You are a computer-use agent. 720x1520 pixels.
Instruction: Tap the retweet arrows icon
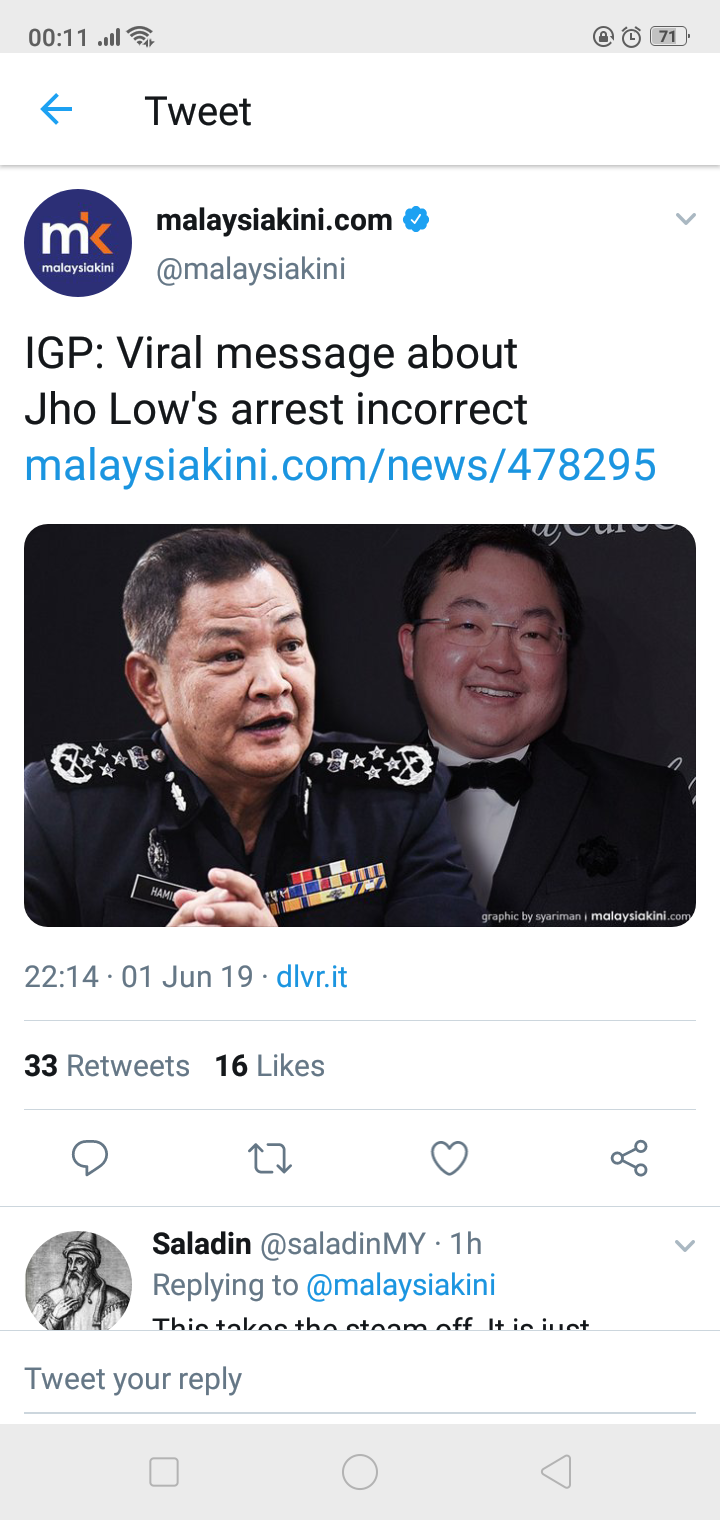(269, 1158)
